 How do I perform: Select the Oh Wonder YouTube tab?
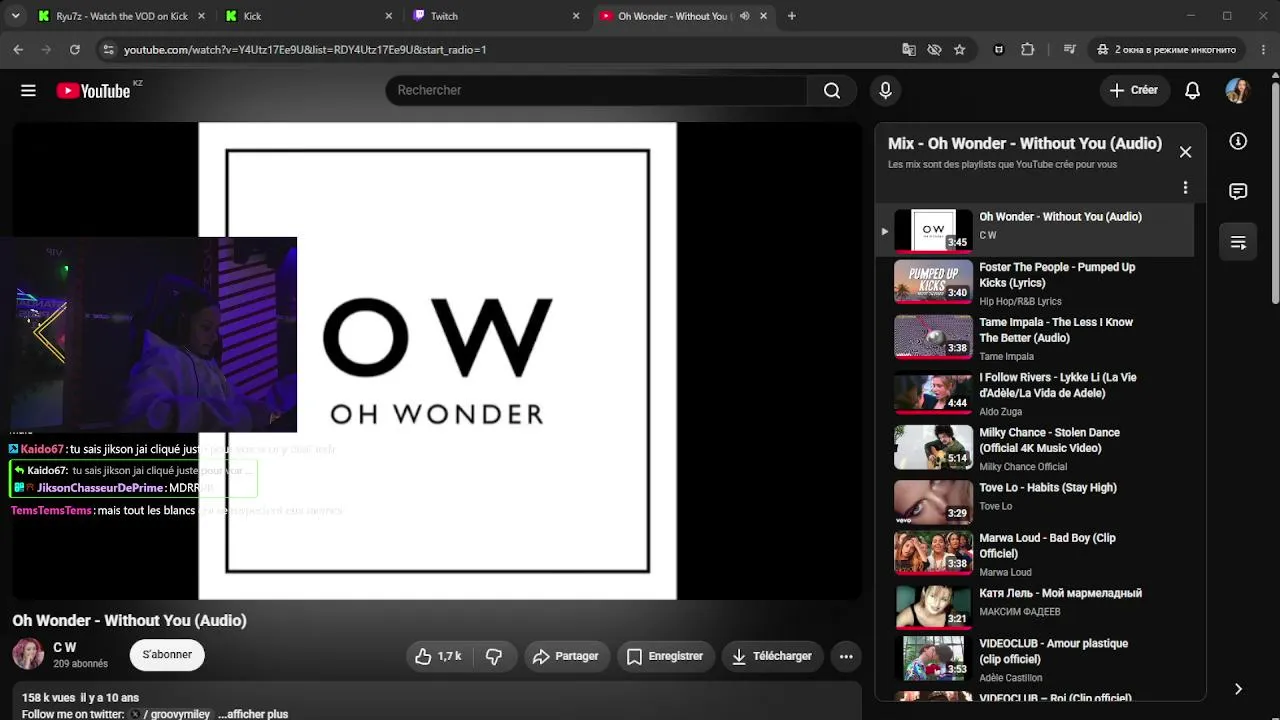[685, 16]
